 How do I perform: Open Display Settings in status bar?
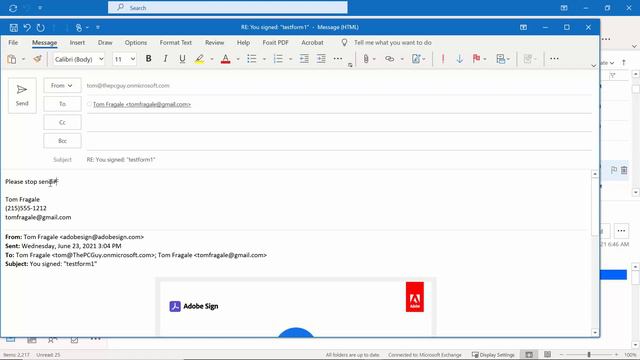[493, 355]
